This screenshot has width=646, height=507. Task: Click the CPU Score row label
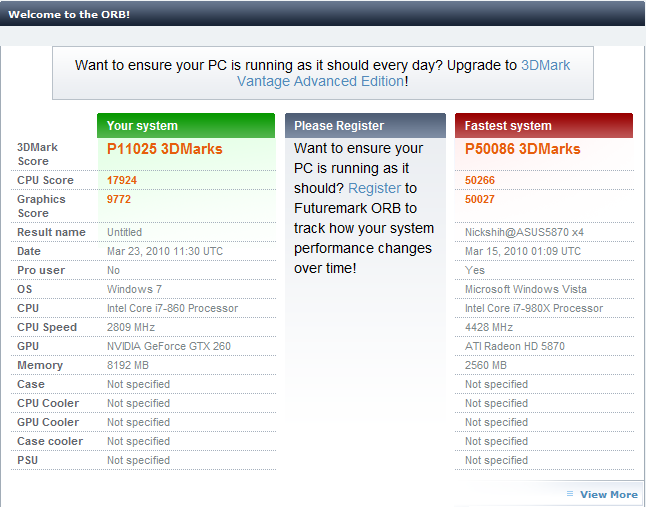click(x=45, y=180)
